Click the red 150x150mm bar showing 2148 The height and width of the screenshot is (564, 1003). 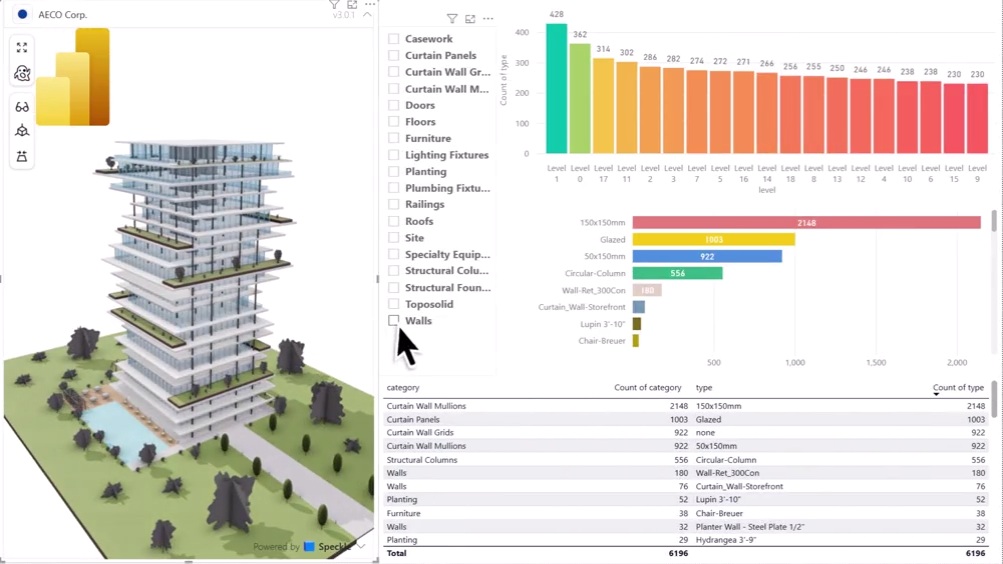click(x=806, y=223)
